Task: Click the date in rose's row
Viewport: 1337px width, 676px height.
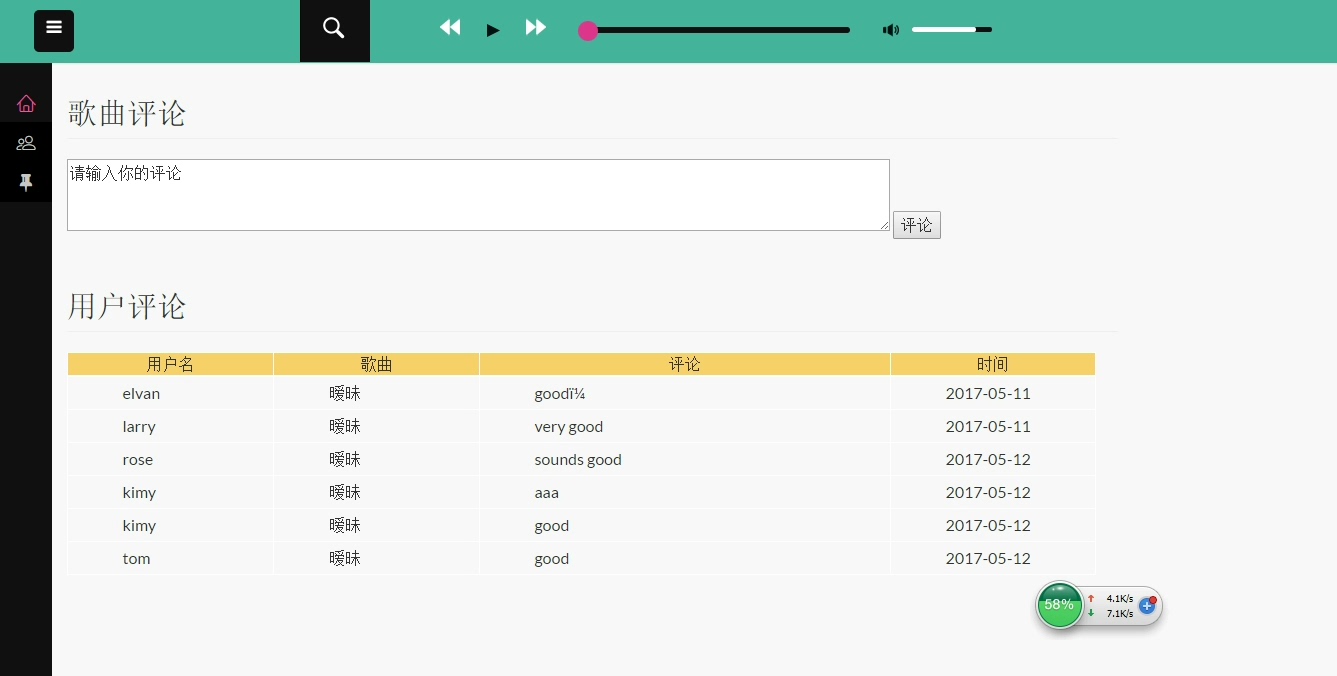Action: 988,460
